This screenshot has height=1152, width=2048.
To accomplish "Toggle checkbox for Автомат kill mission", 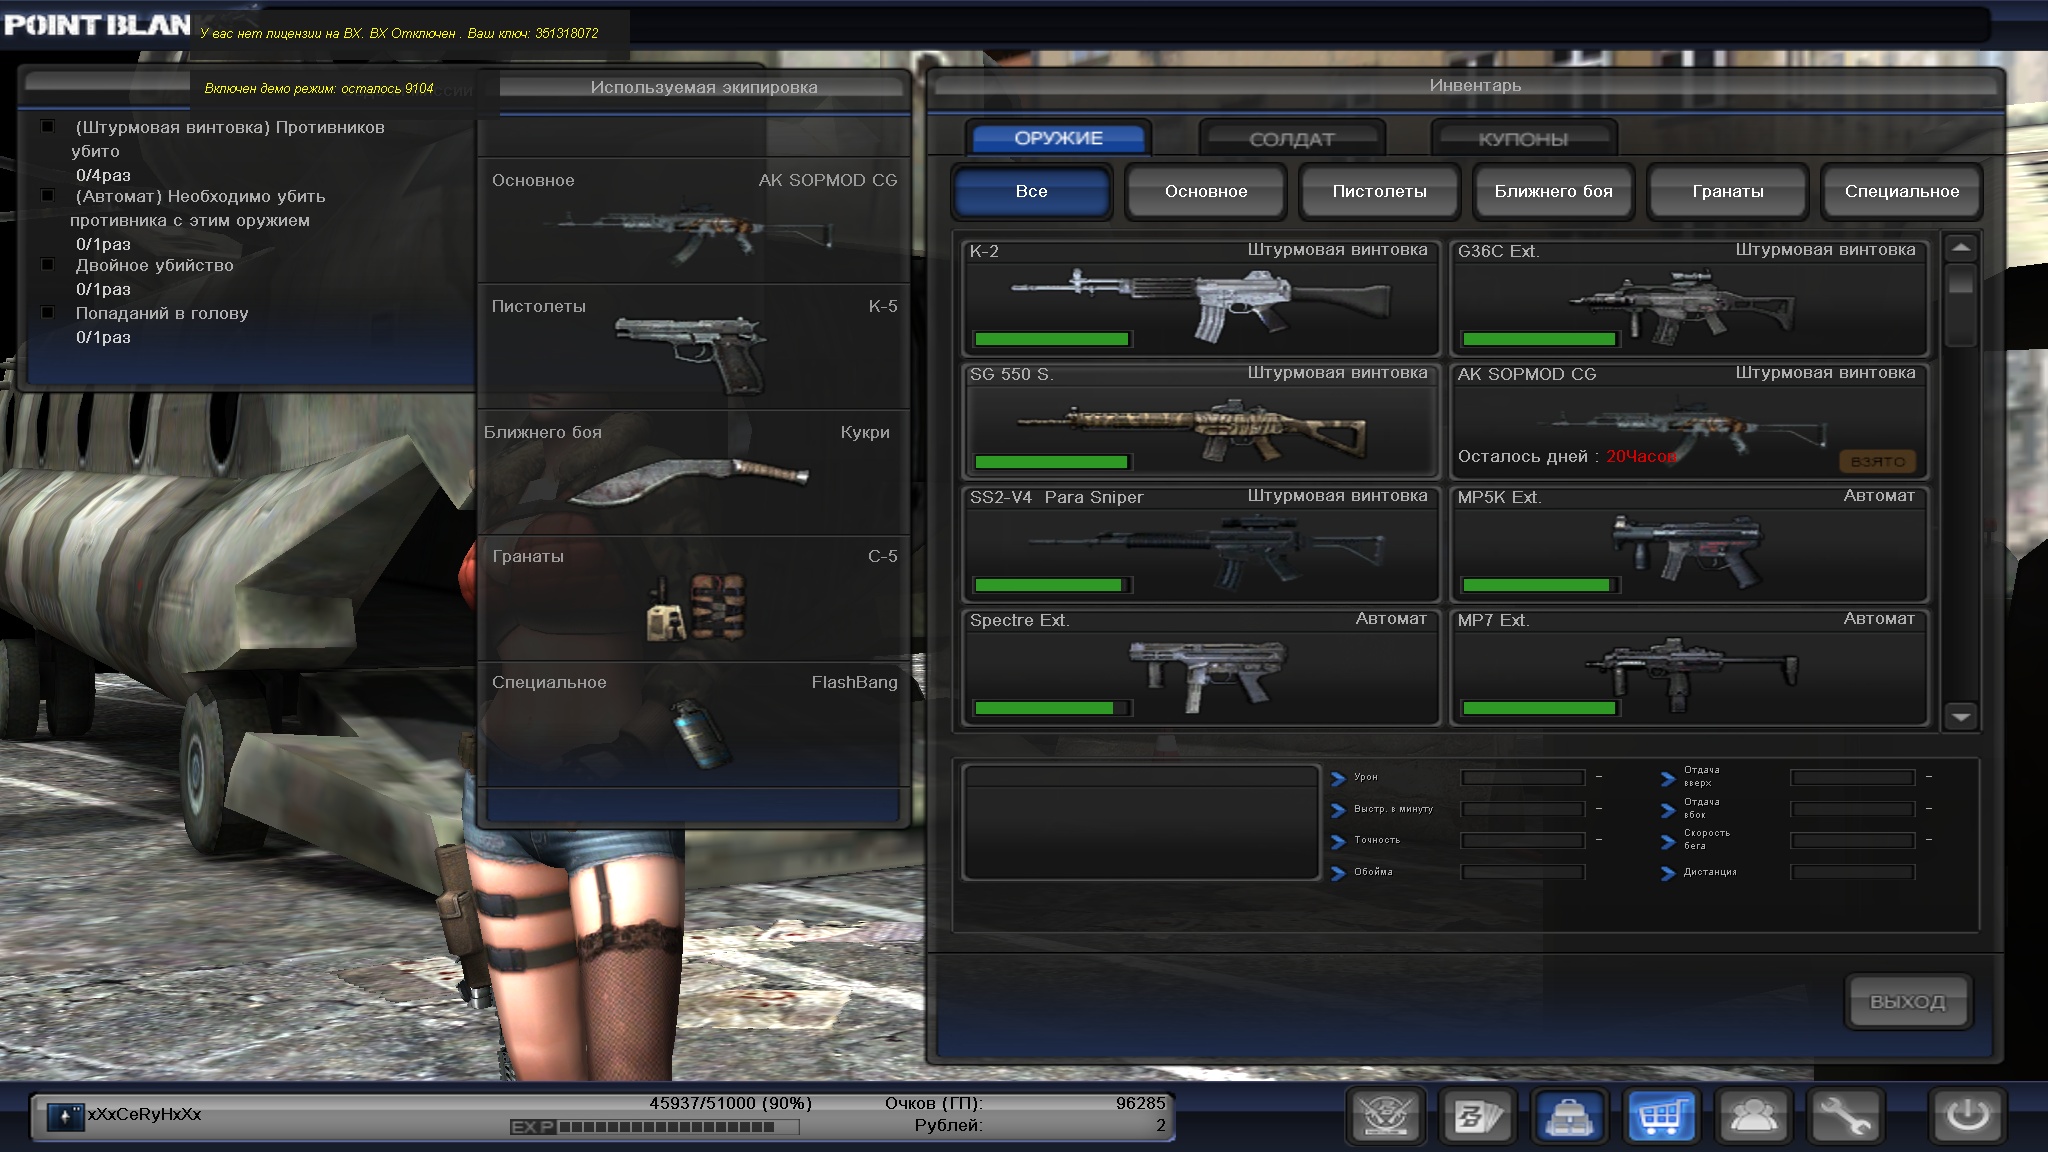I will tap(47, 196).
